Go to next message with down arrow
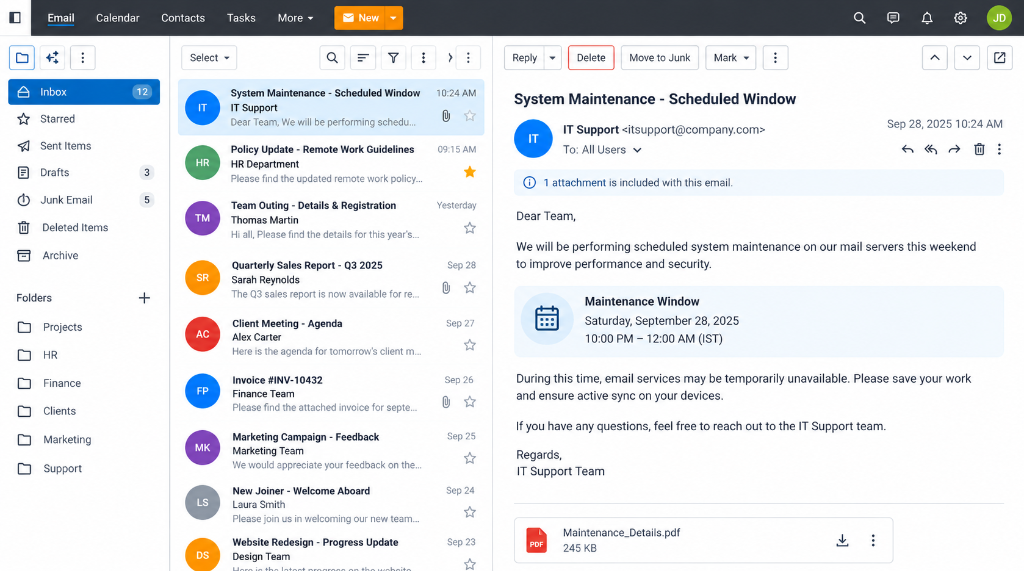1024x571 pixels. point(967,57)
